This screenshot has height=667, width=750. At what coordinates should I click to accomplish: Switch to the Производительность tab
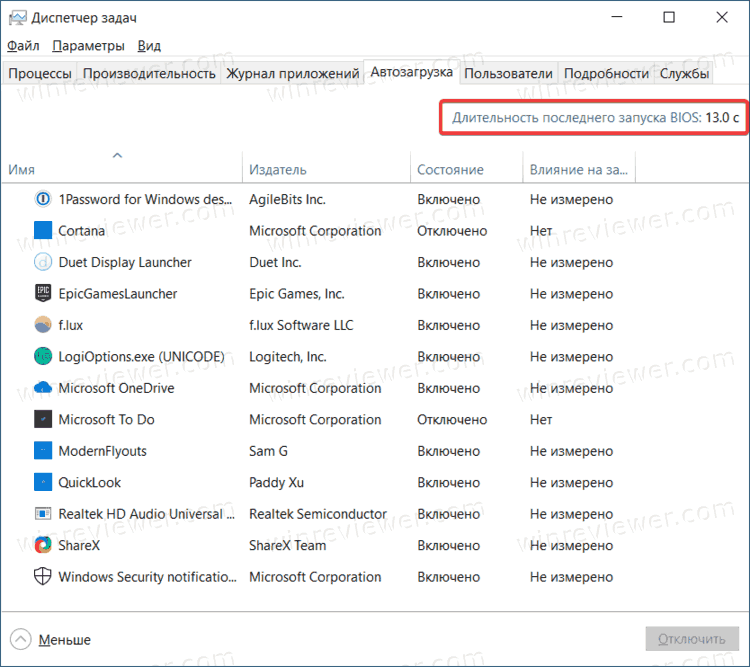(149, 74)
